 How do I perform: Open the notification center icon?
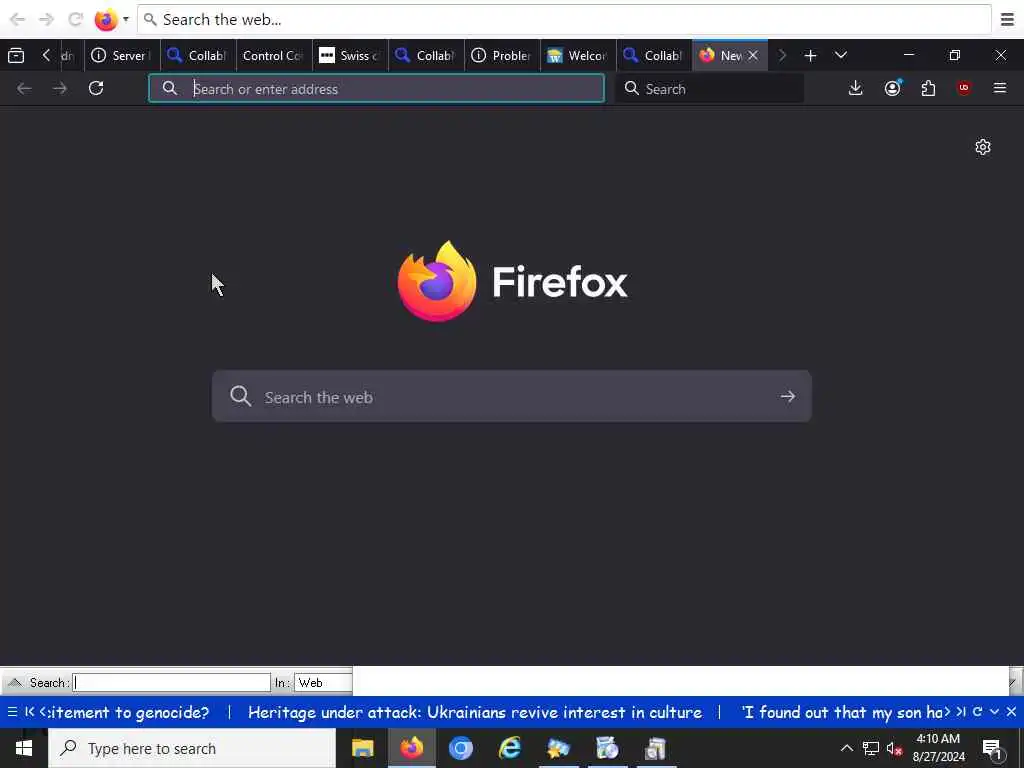(993, 749)
